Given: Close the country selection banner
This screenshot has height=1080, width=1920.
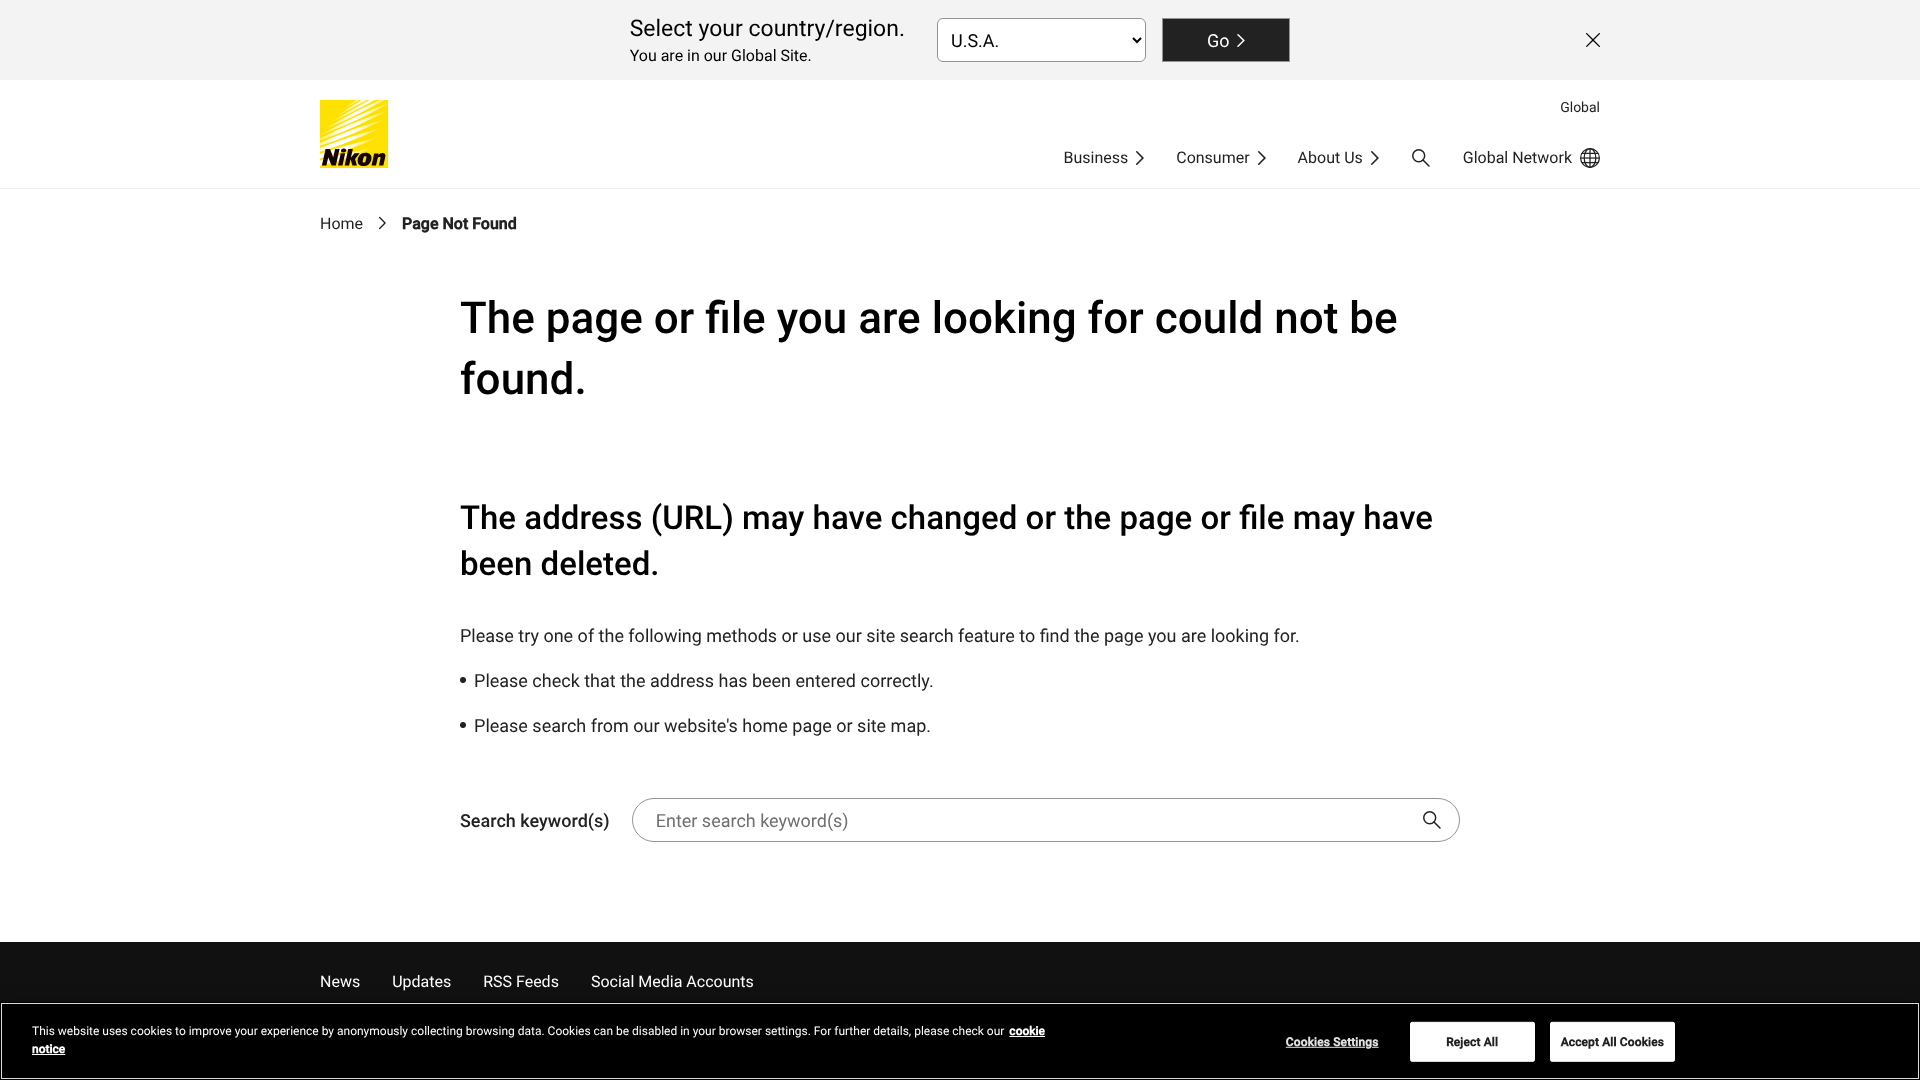Looking at the screenshot, I should coord(1592,40).
